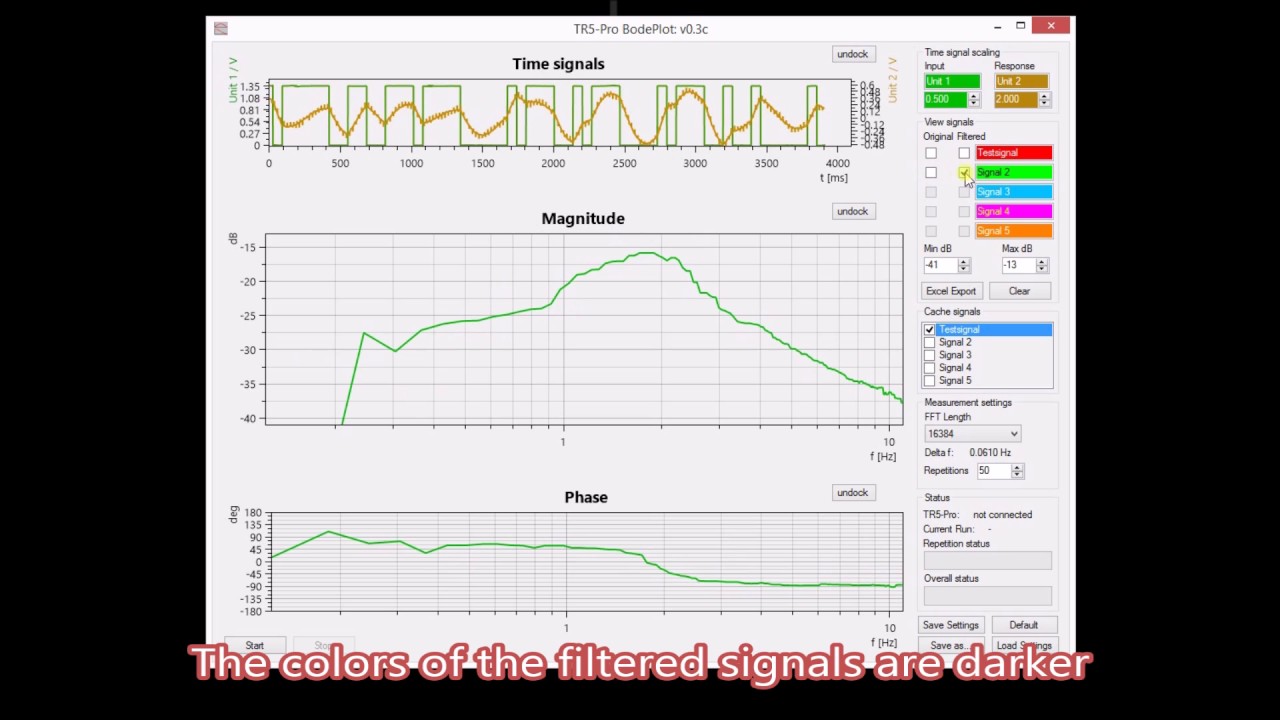This screenshot has width=1280, height=720.
Task: Click the Overall status progress bar
Action: click(x=987, y=596)
